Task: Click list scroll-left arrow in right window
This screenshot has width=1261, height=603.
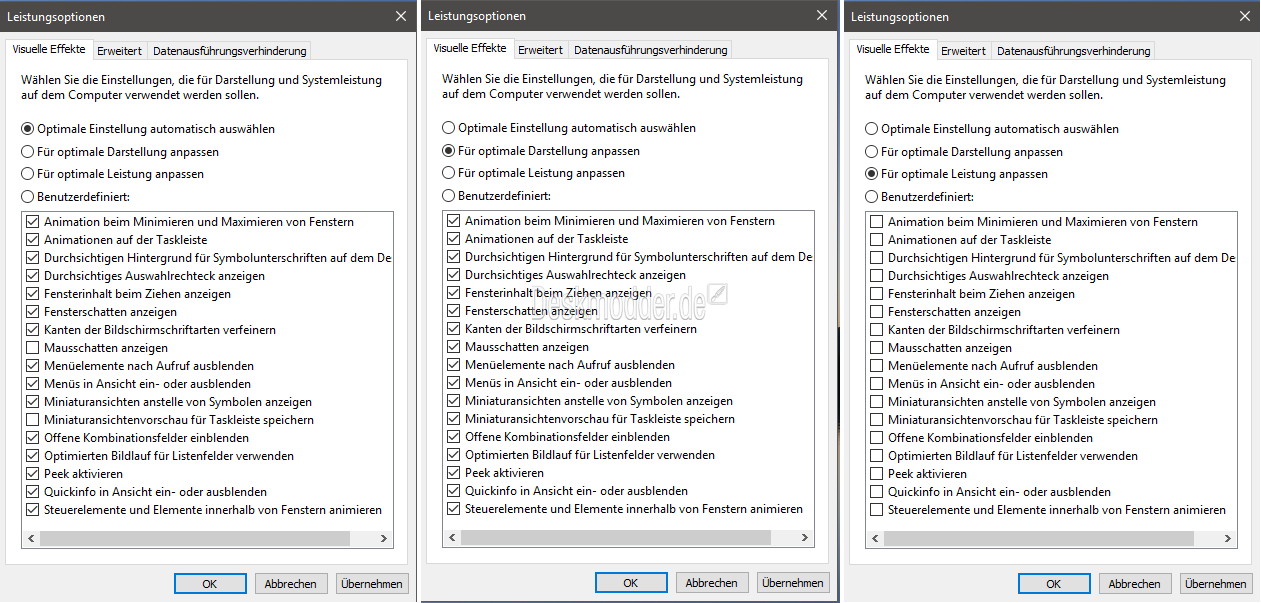Action: pyautogui.click(x=874, y=539)
